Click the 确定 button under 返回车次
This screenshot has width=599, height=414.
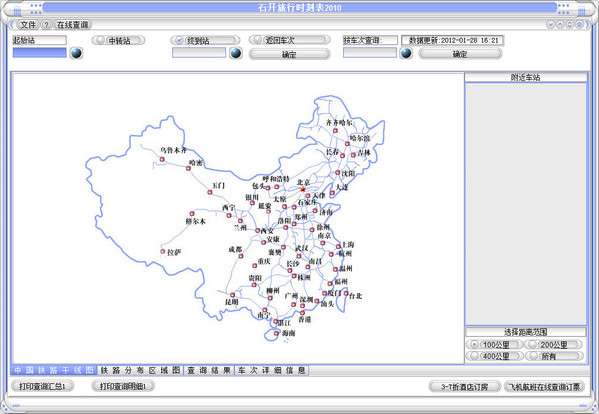click(x=289, y=55)
